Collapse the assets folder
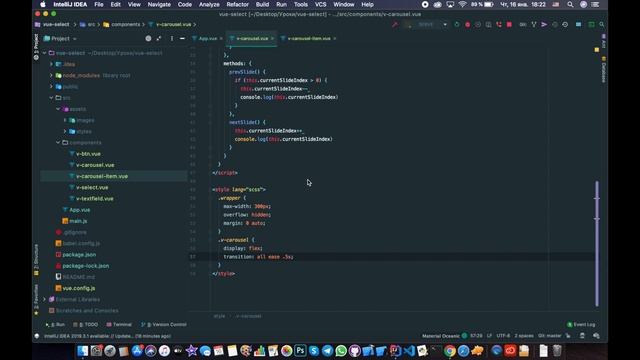The height and width of the screenshot is (360, 640). point(58,109)
